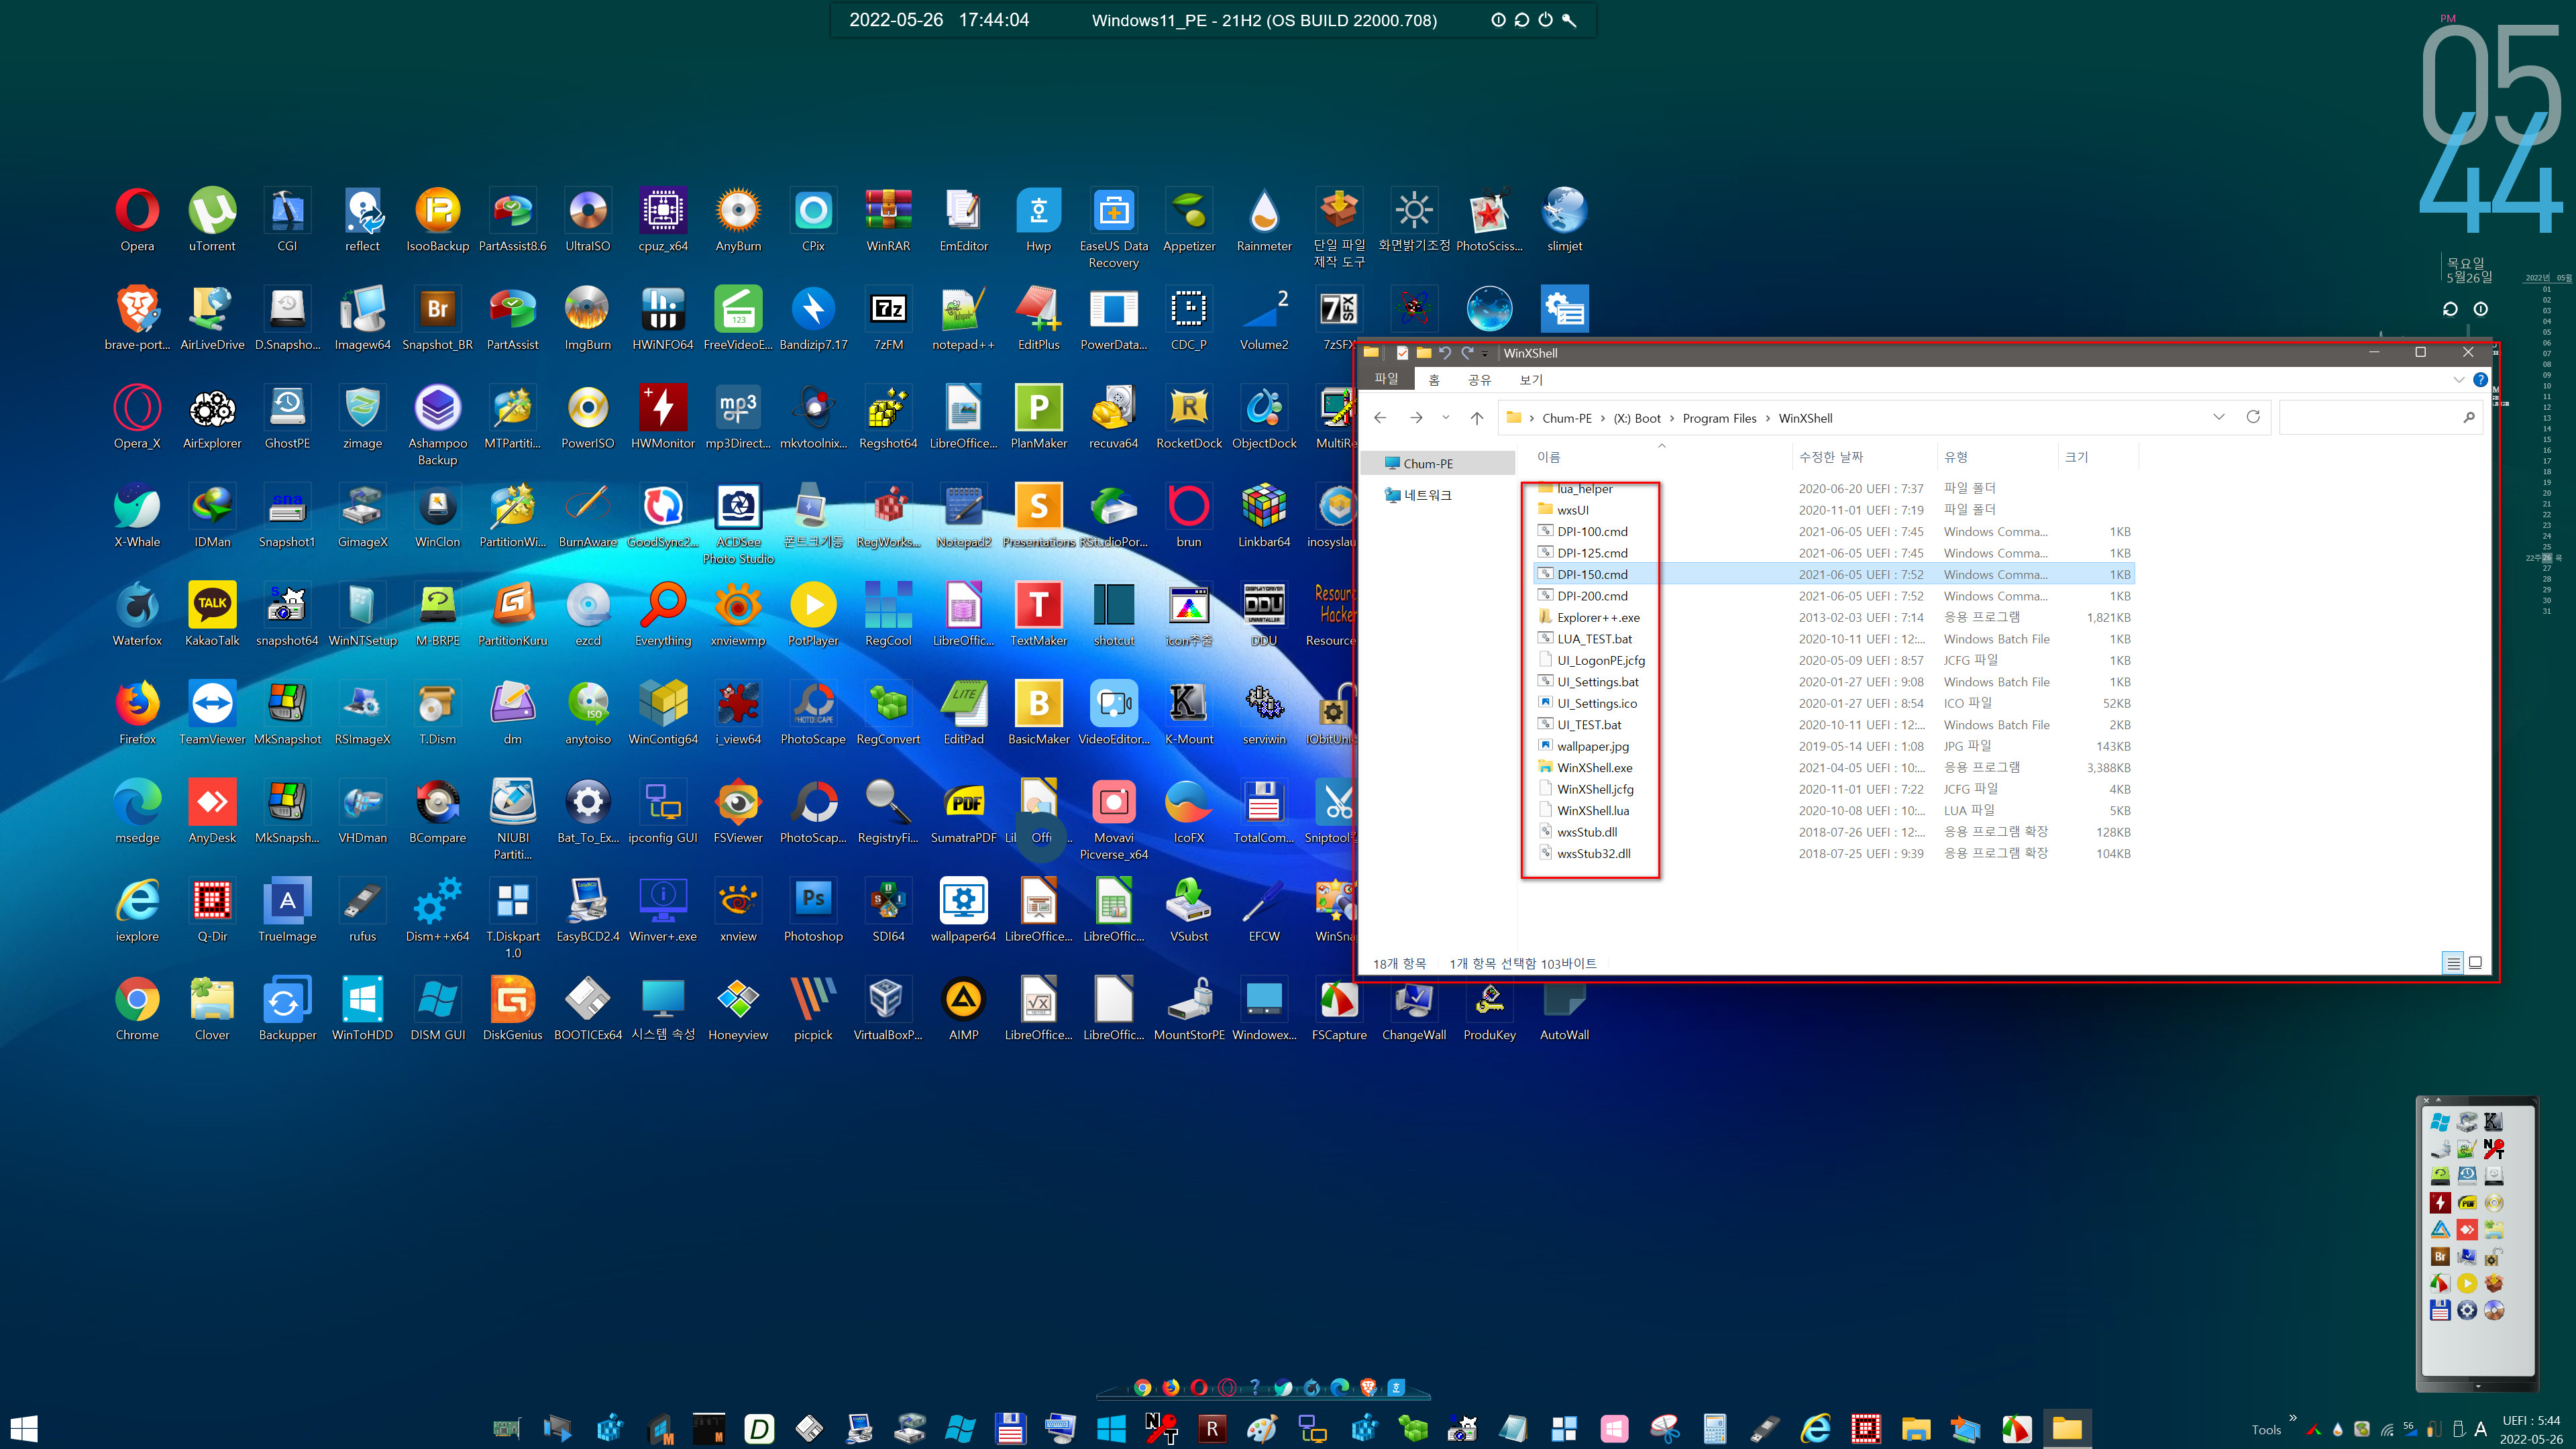Launch RocketDock desktop shortcut
Viewport: 2576px width, 1449px height.
pyautogui.click(x=1188, y=417)
